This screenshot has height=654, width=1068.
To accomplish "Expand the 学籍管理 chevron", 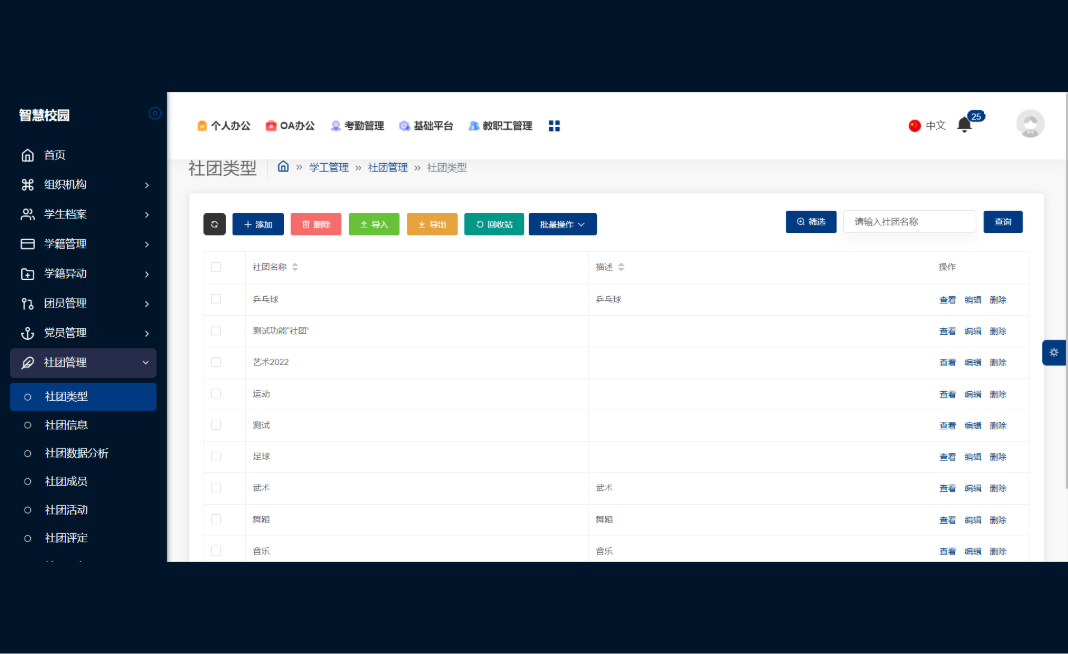I will tap(146, 245).
